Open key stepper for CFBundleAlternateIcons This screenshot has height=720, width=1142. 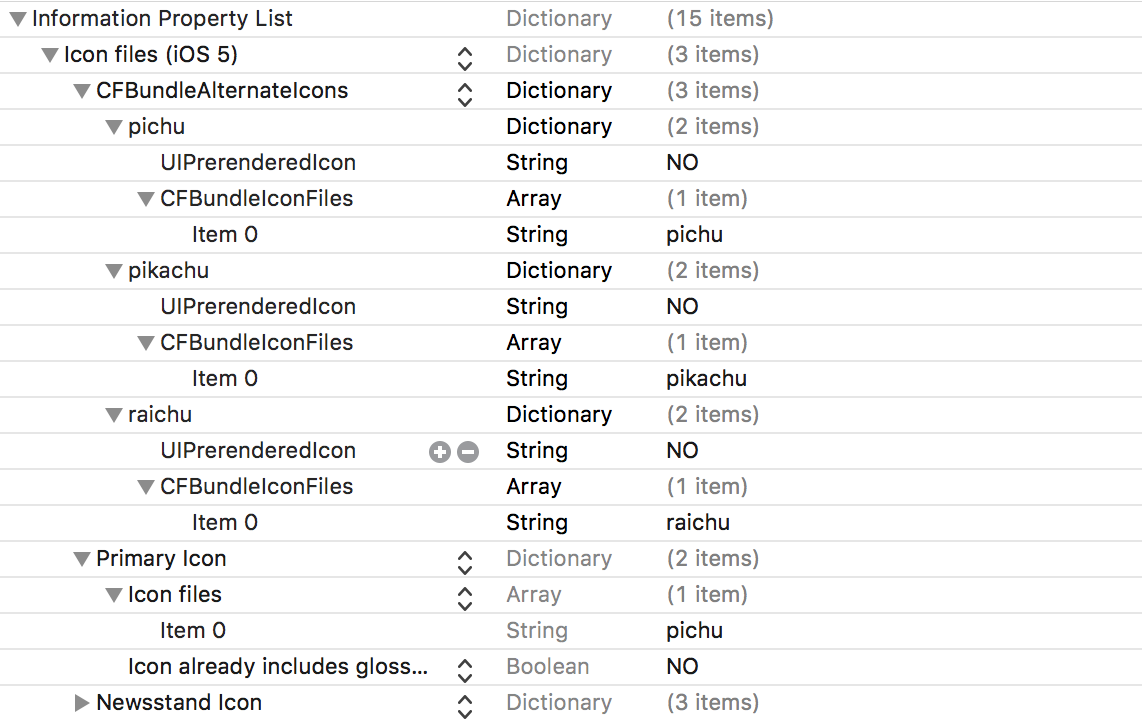464,93
